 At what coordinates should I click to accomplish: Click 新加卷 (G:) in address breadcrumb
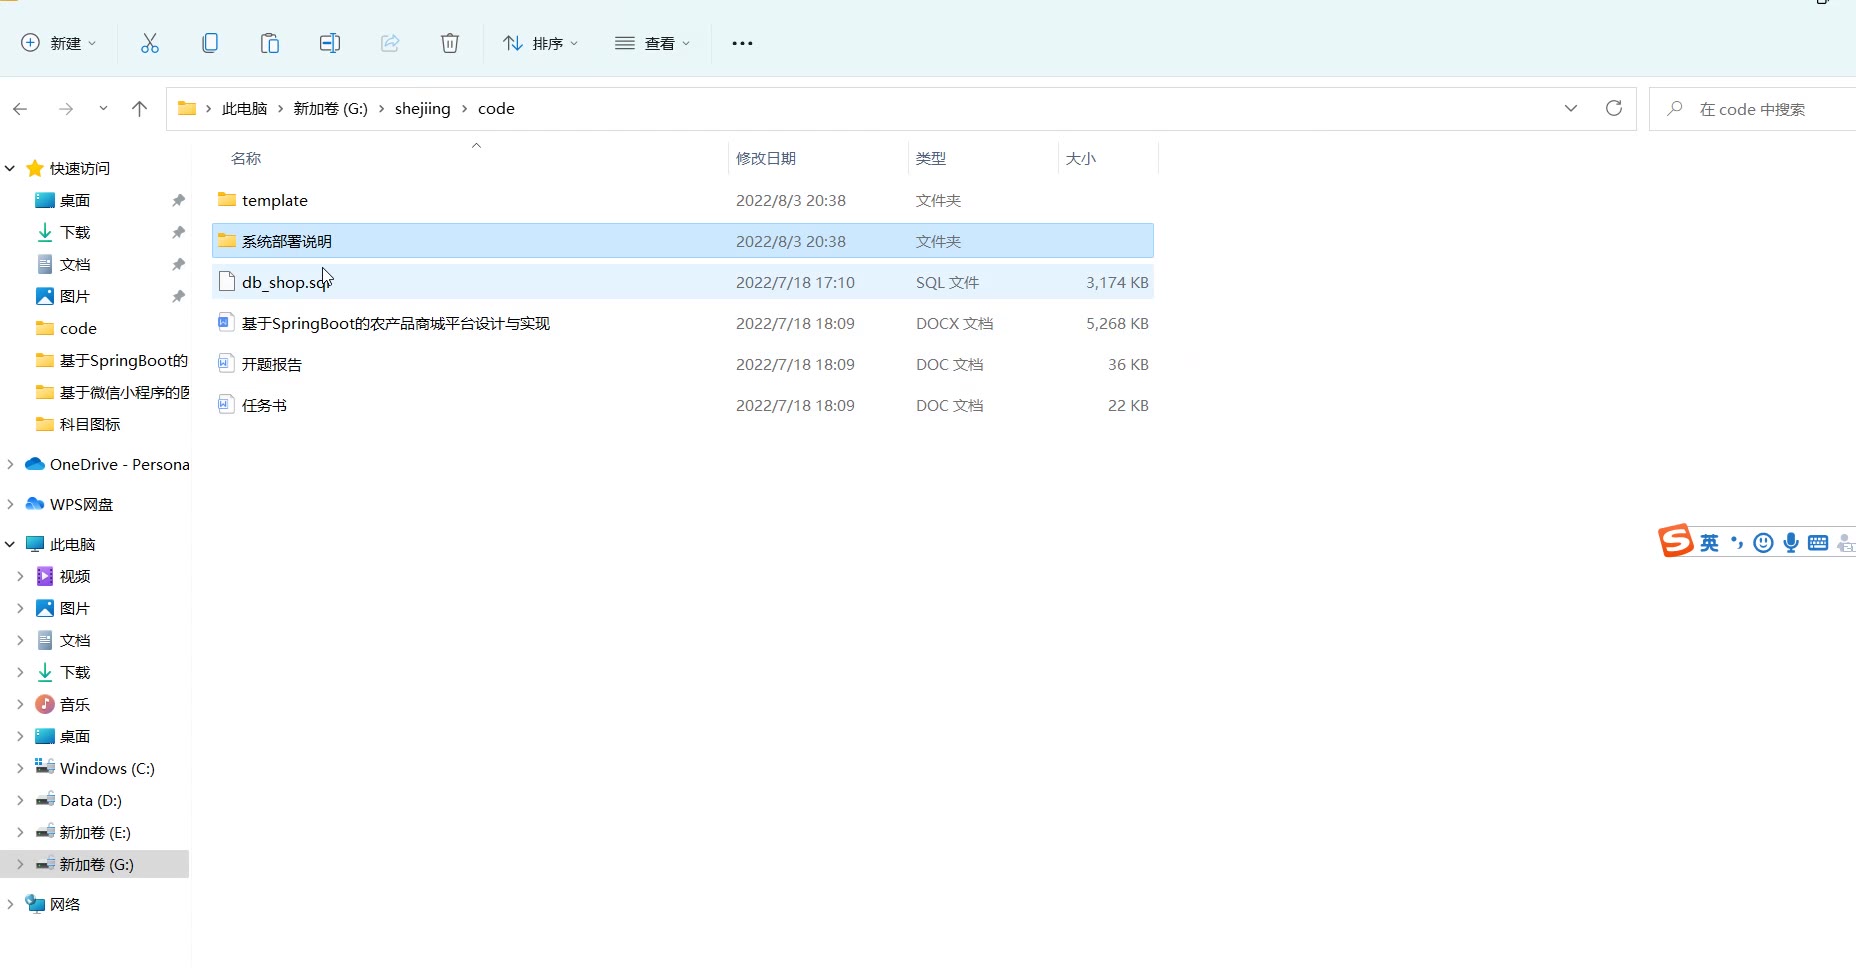(330, 108)
